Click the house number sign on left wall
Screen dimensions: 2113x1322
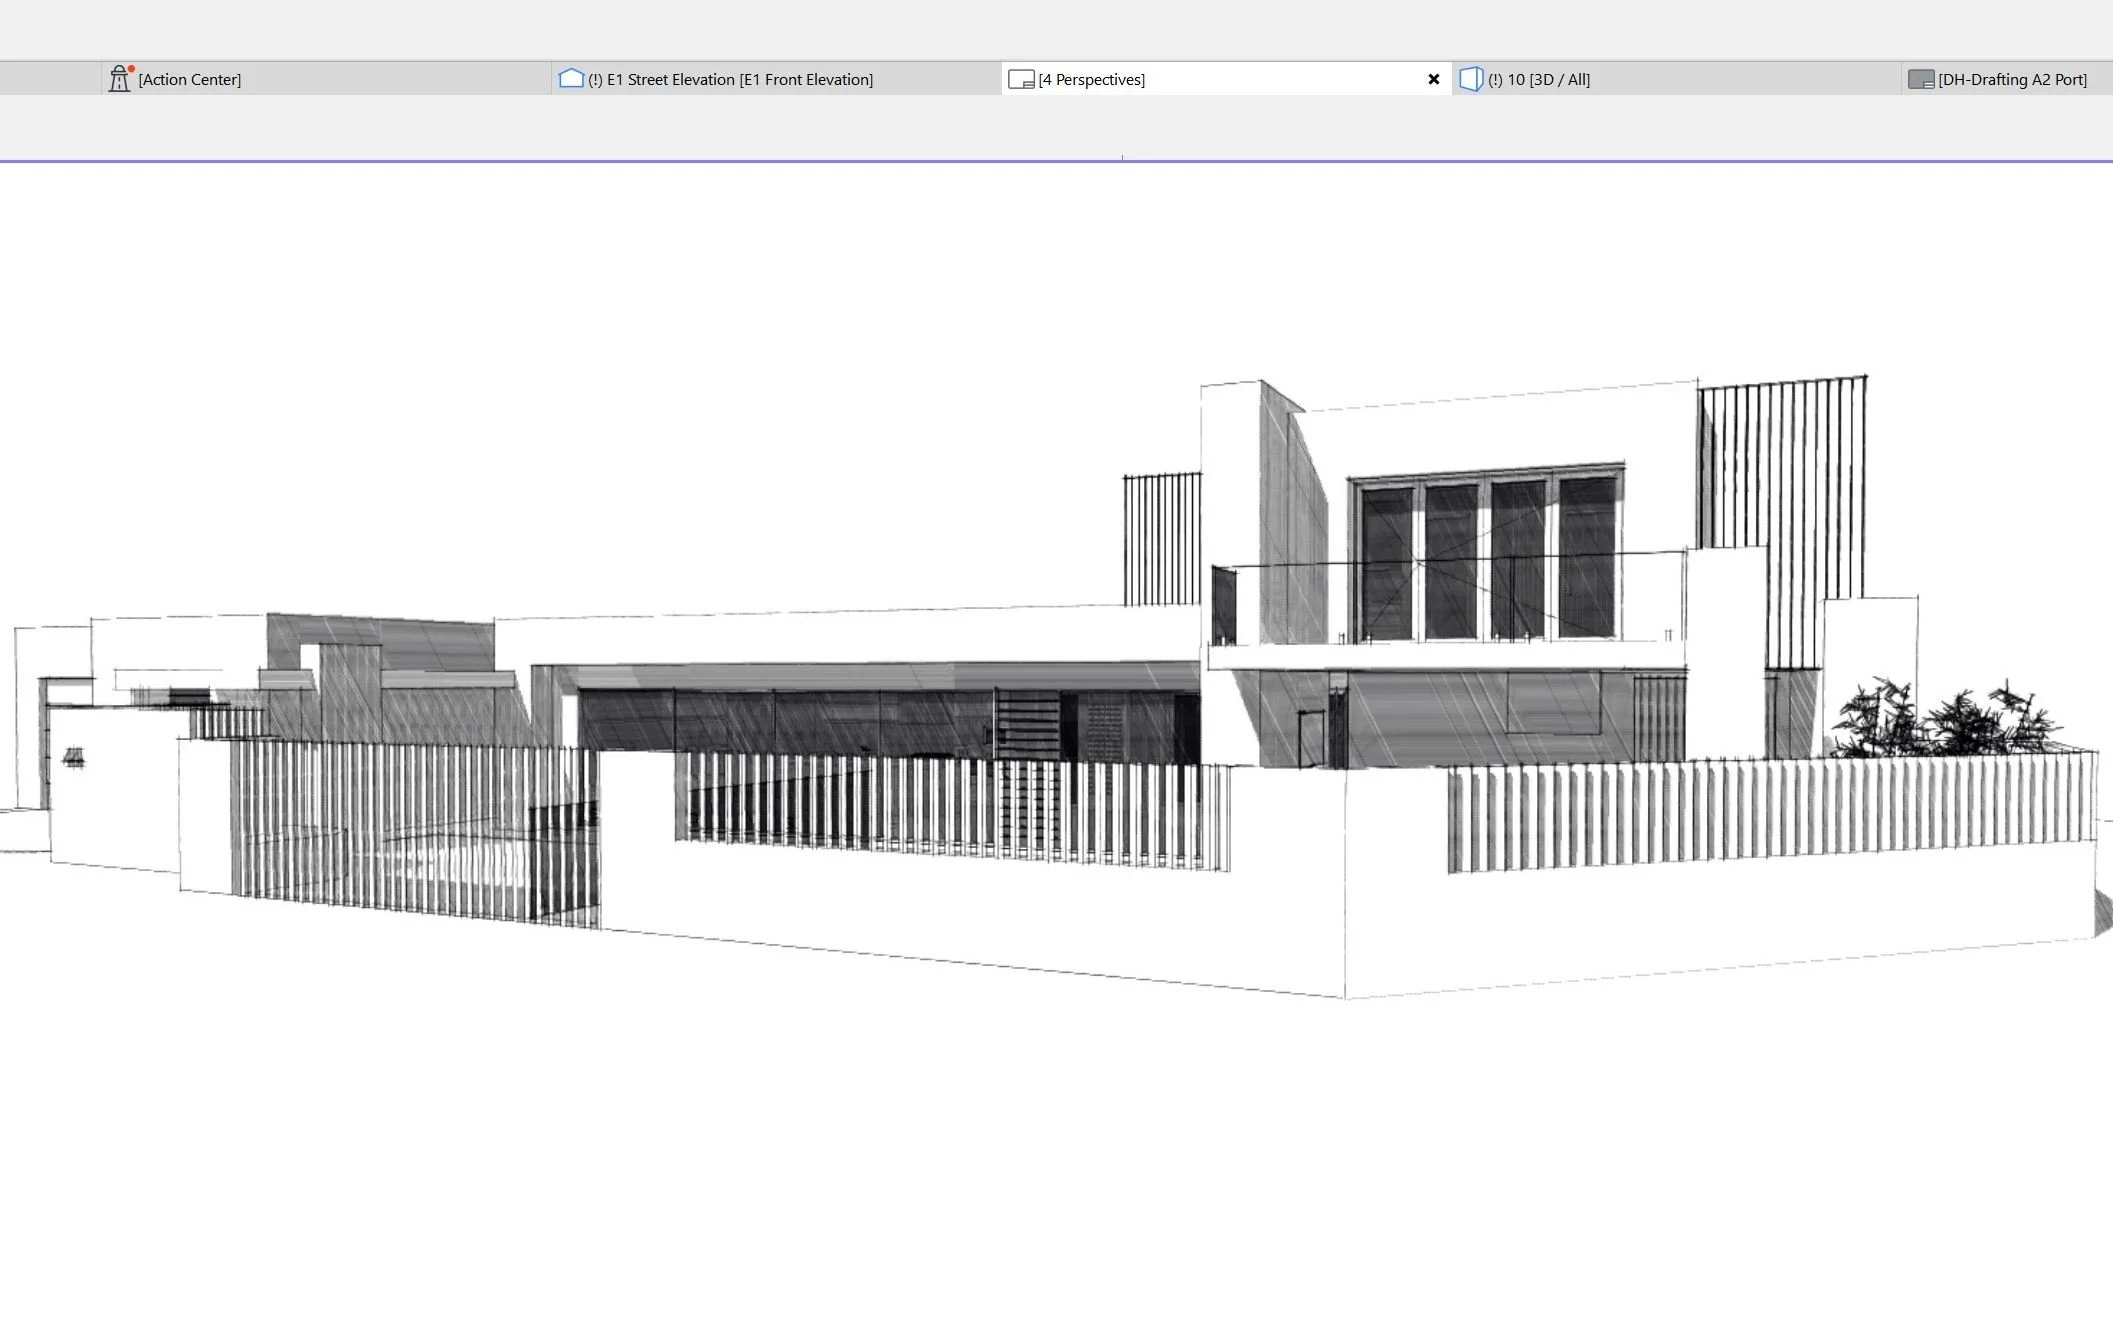point(73,758)
